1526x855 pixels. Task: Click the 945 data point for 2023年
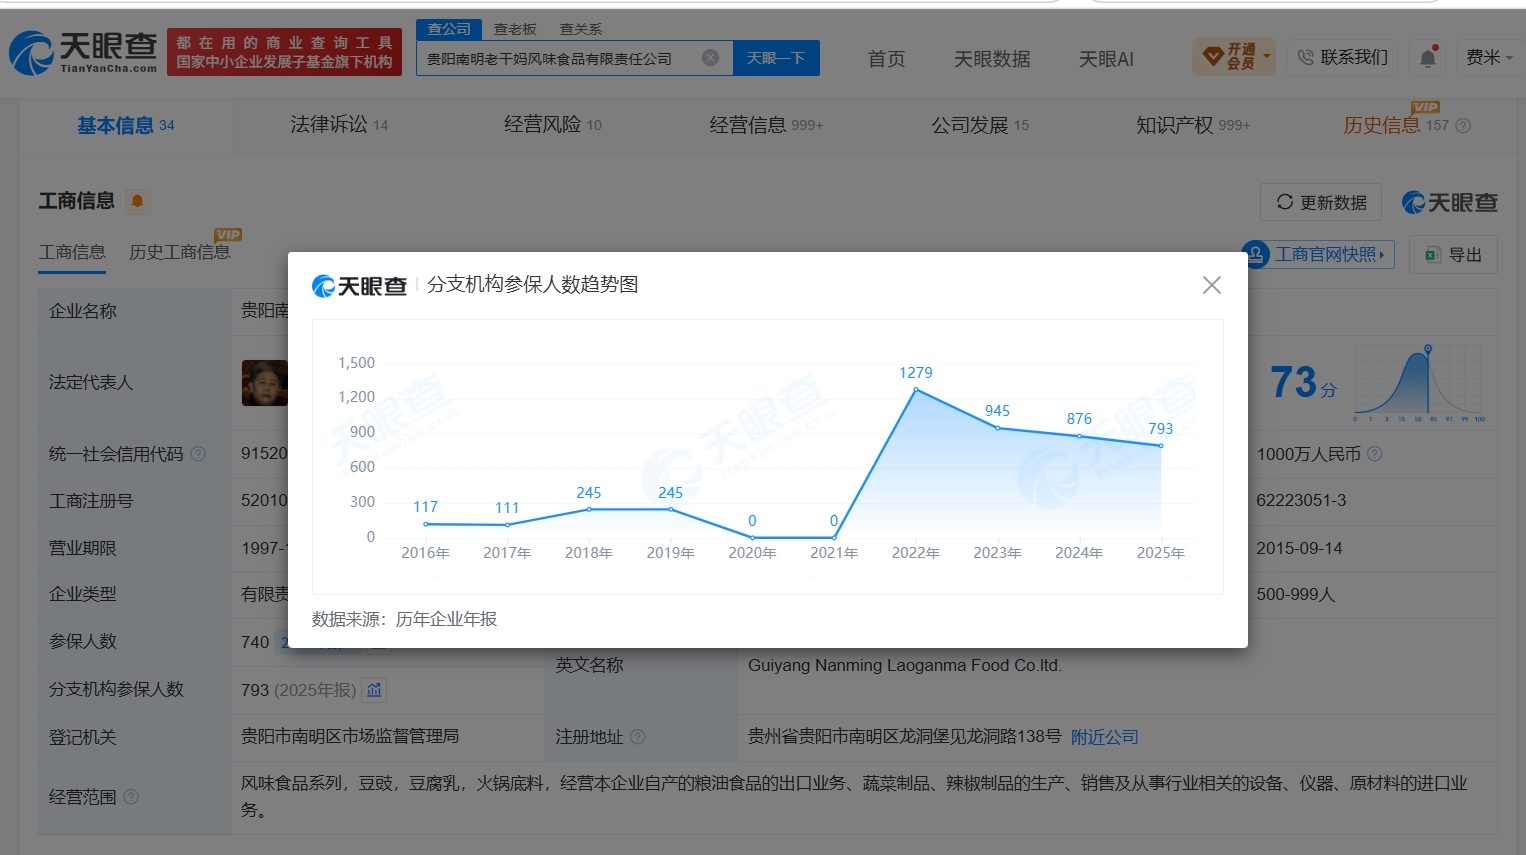click(997, 428)
